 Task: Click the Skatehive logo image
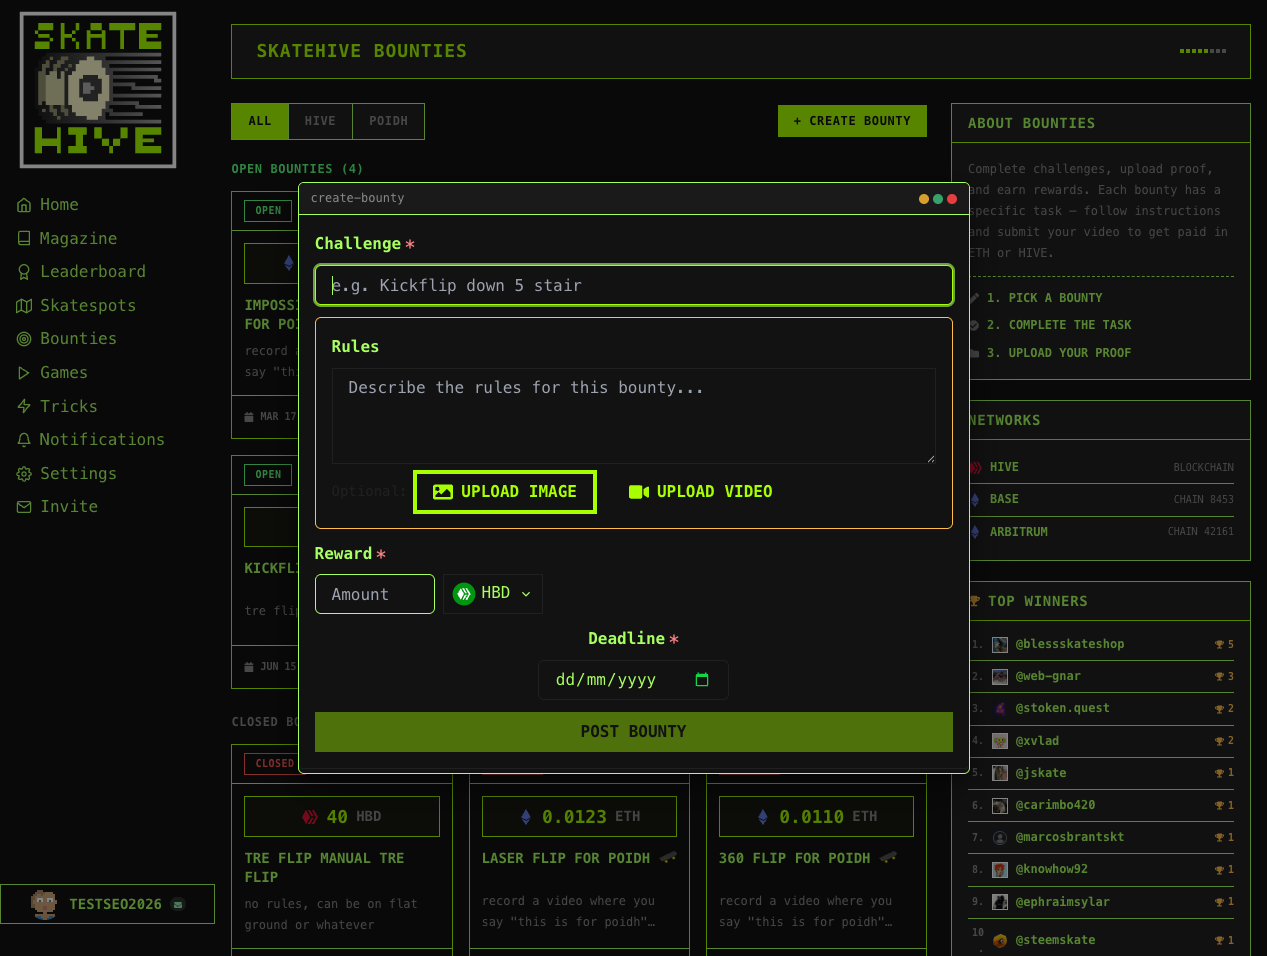(x=98, y=90)
